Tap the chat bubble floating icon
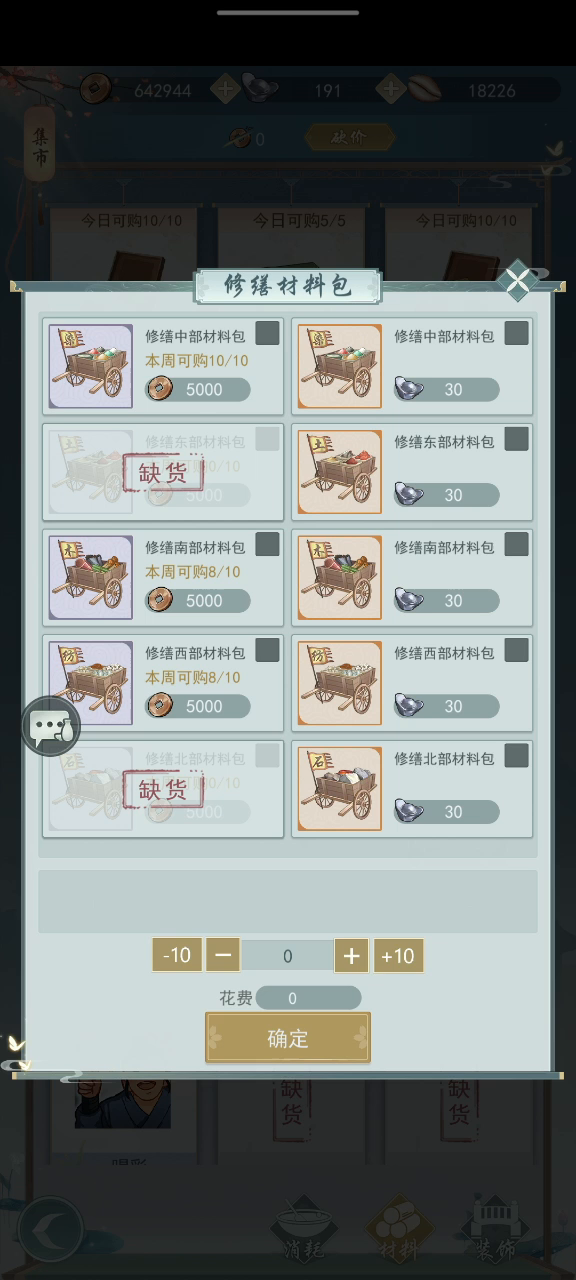Screen dimensions: 576x1280 tap(51, 726)
